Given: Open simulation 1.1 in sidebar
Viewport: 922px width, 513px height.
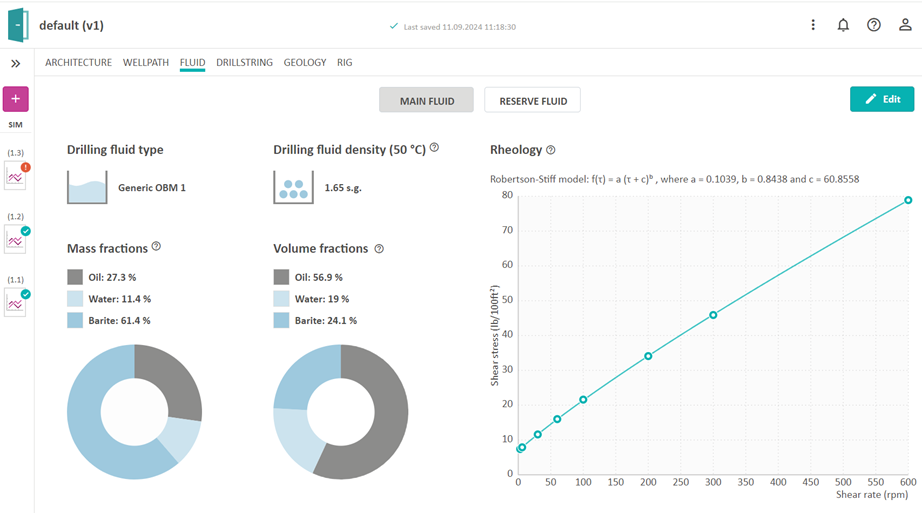Looking at the screenshot, I should coord(16,302).
